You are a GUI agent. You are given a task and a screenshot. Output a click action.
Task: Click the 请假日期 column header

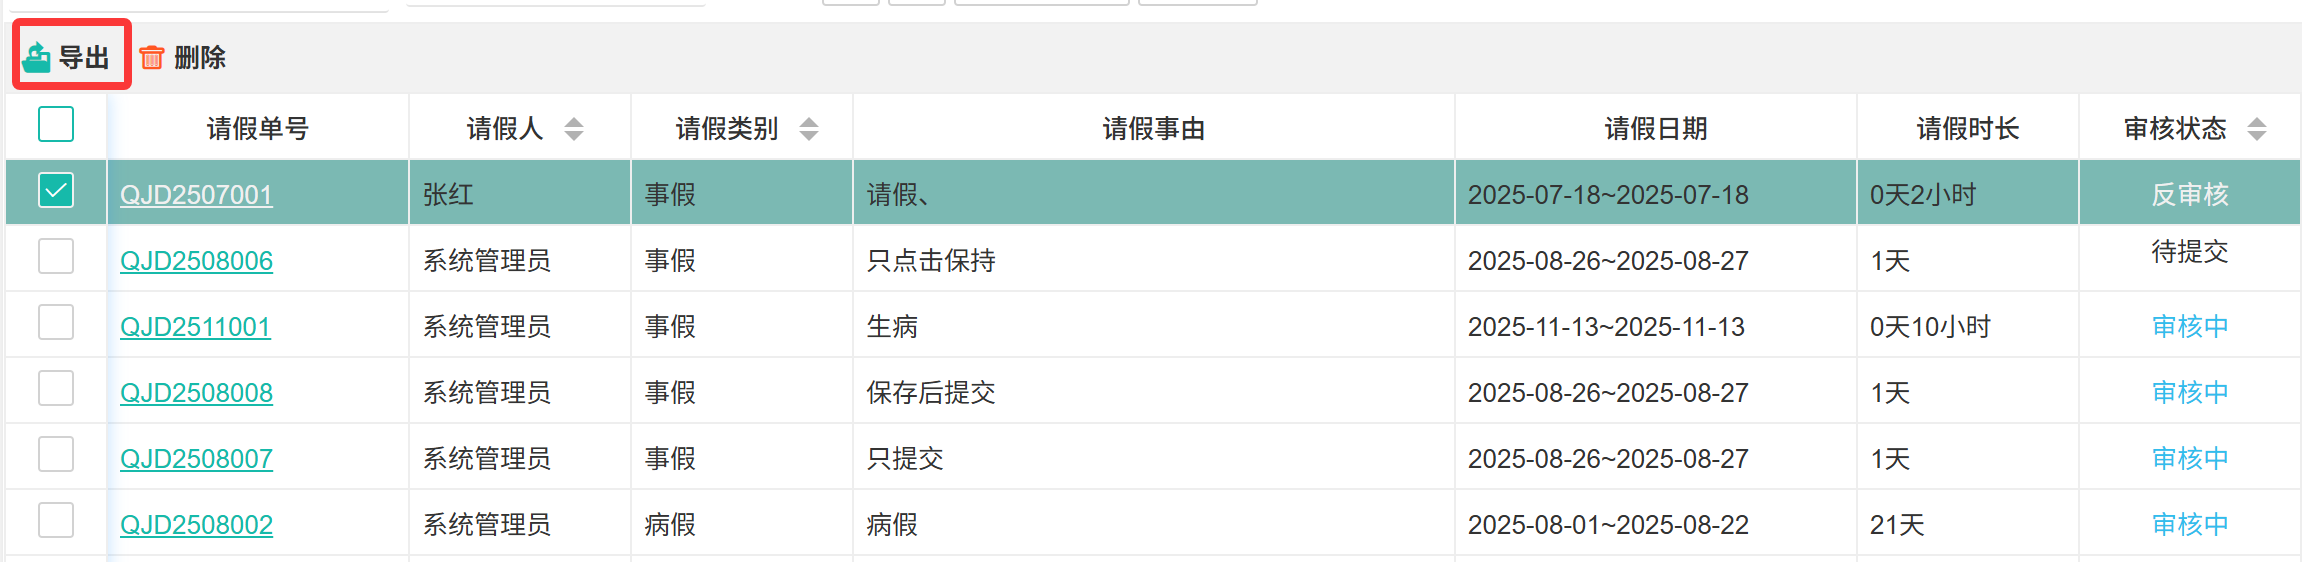[1655, 129]
